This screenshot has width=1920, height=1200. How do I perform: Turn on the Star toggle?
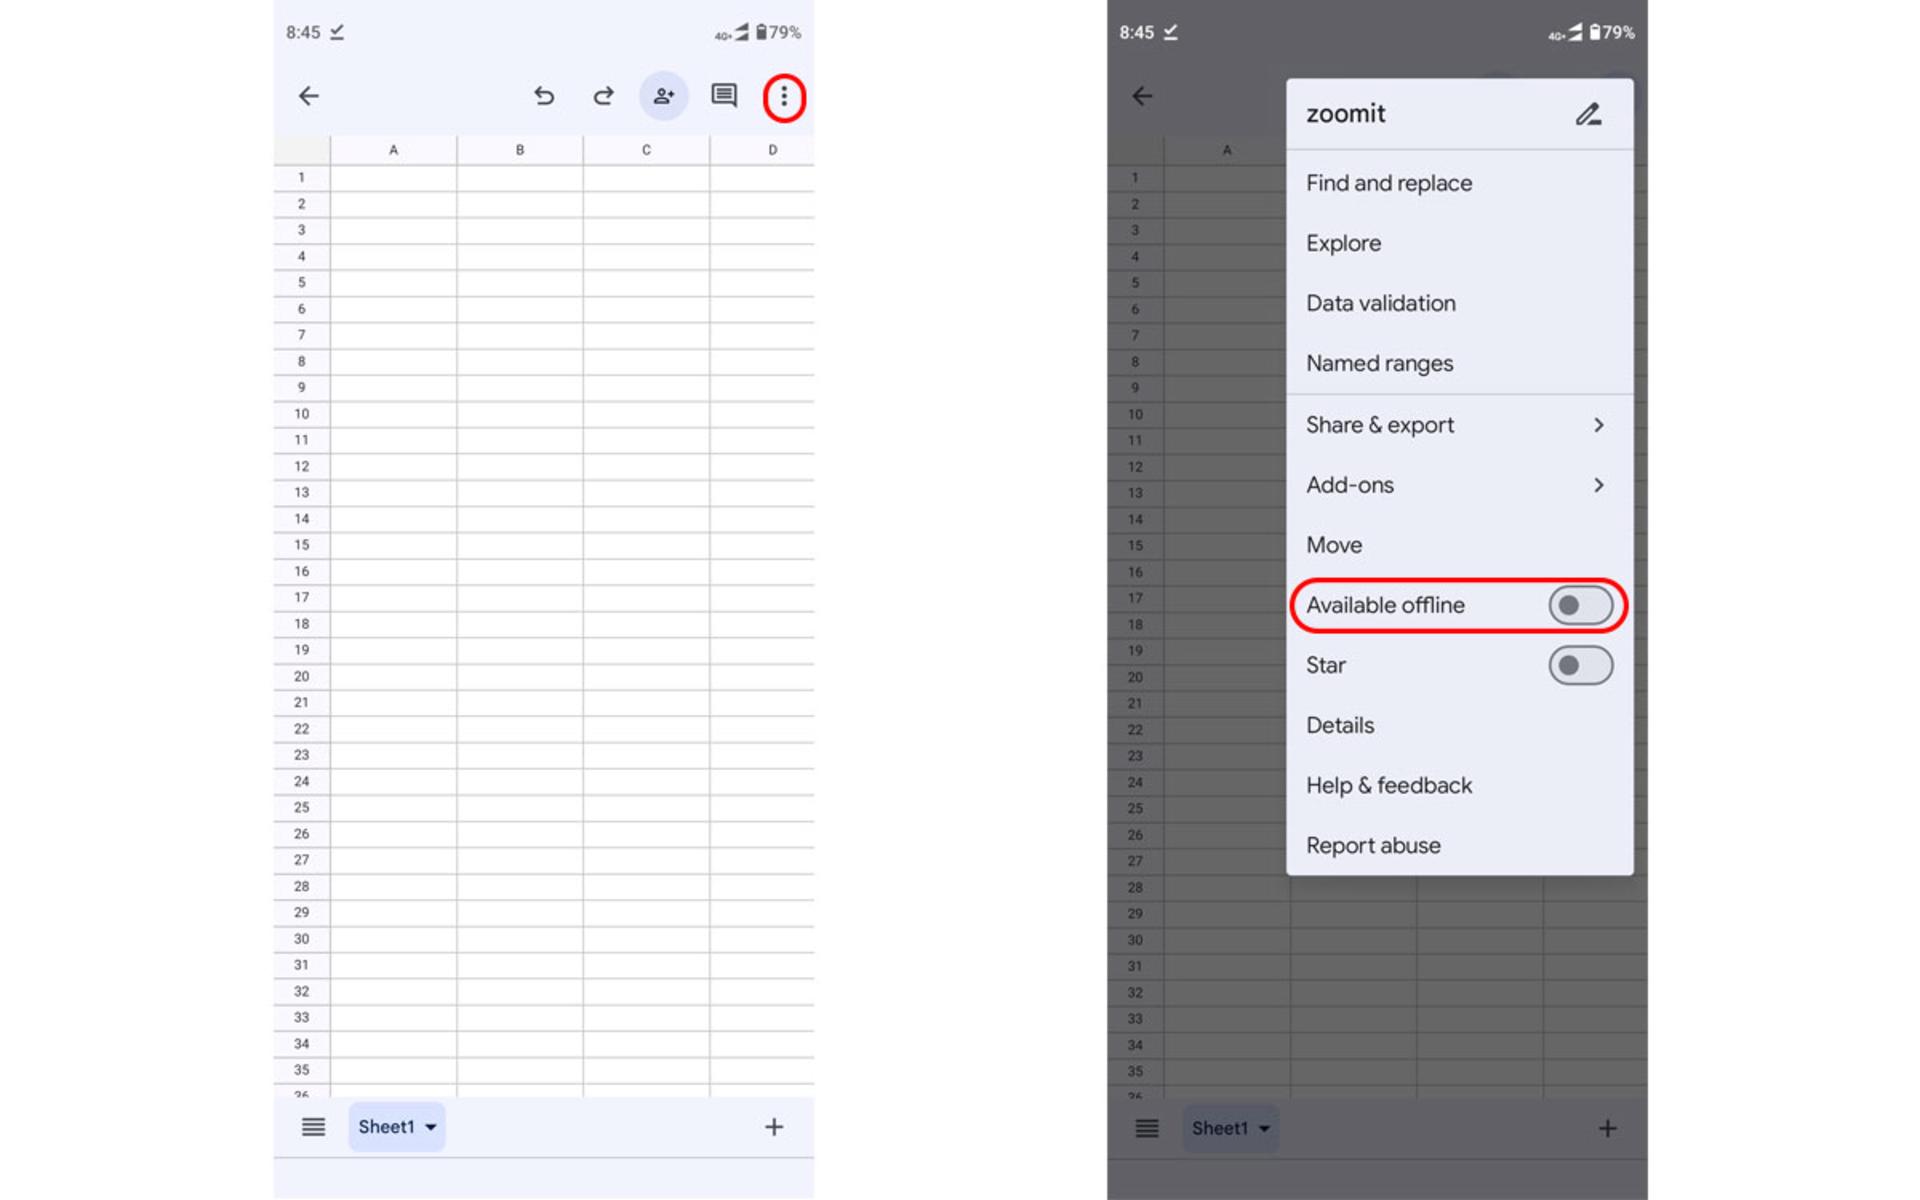(x=1580, y=665)
